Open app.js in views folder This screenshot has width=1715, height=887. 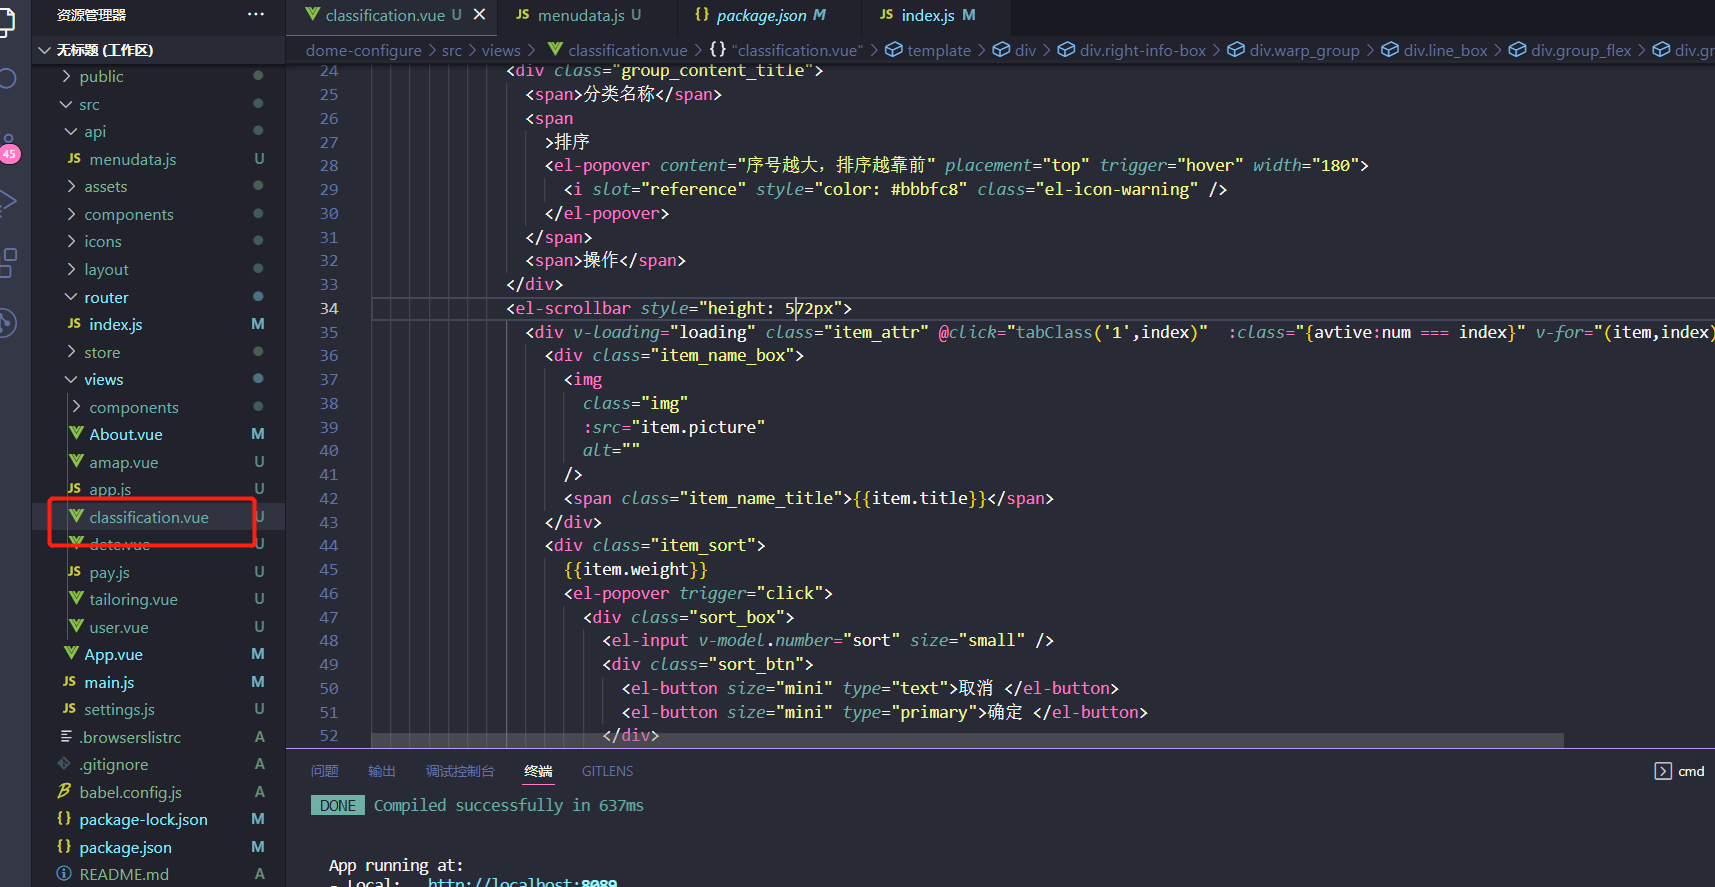pos(110,489)
